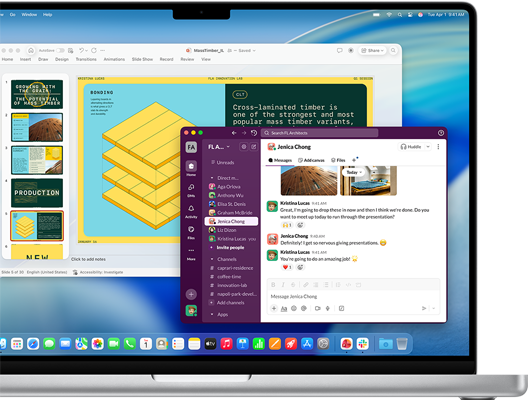Click the compose new message icon in Slack
The image size is (529, 401).
tap(254, 147)
